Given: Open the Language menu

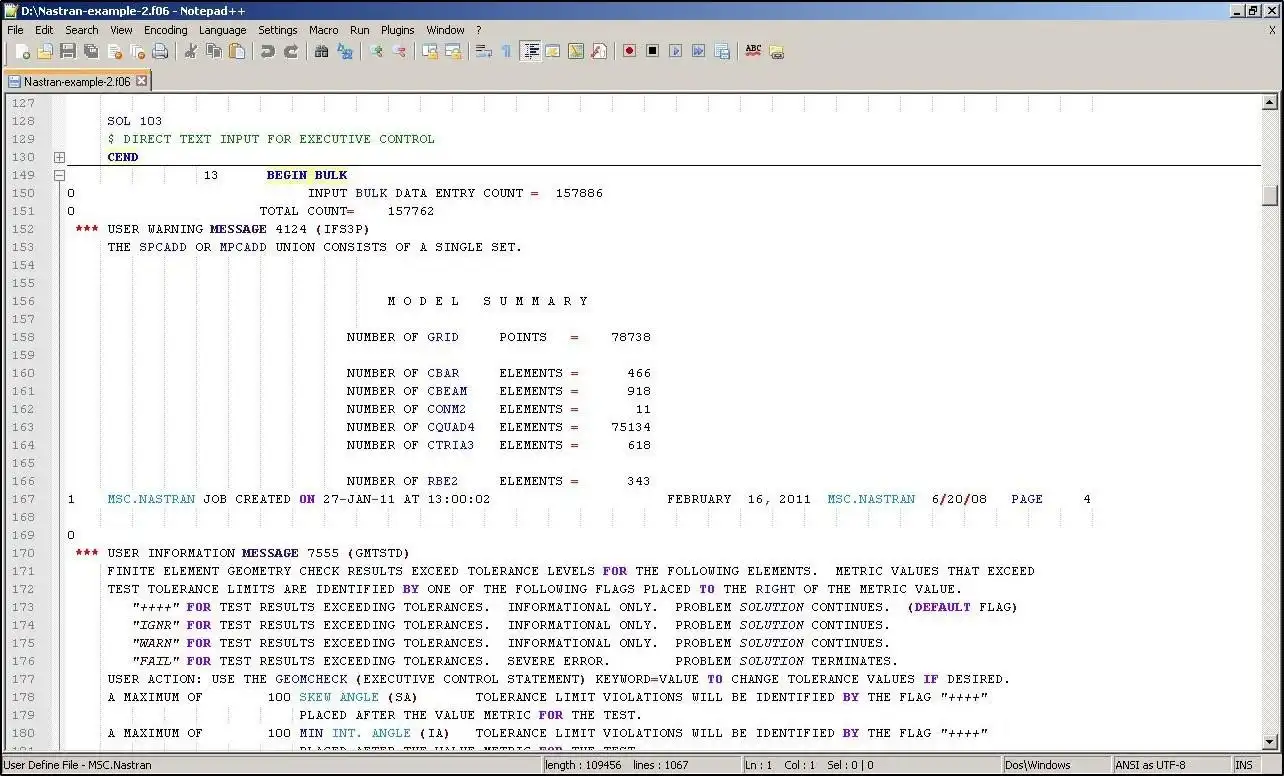Looking at the screenshot, I should (222, 30).
